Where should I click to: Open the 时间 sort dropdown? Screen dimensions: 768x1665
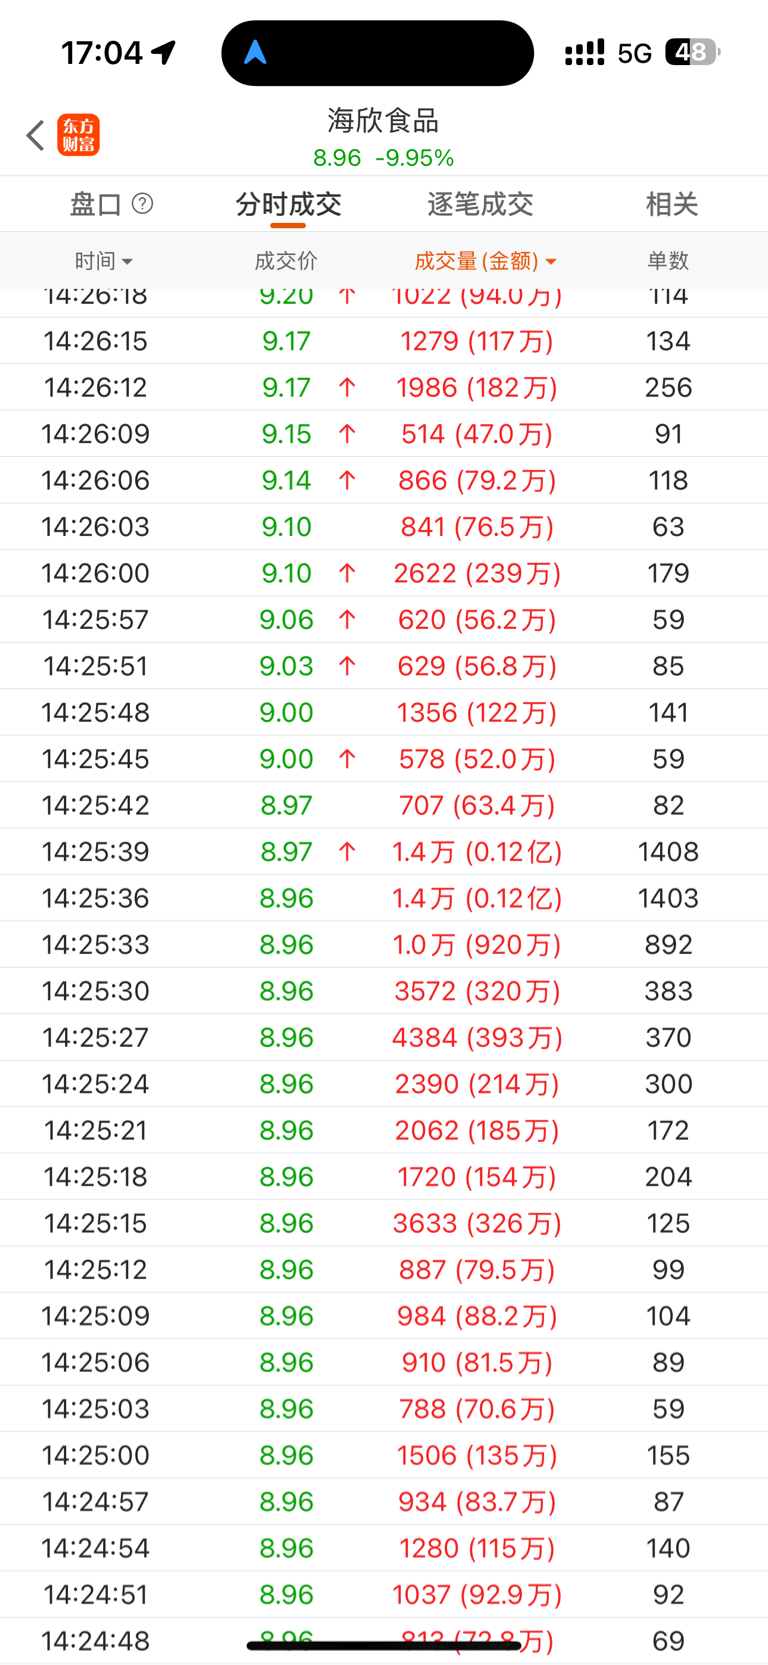pos(103,261)
